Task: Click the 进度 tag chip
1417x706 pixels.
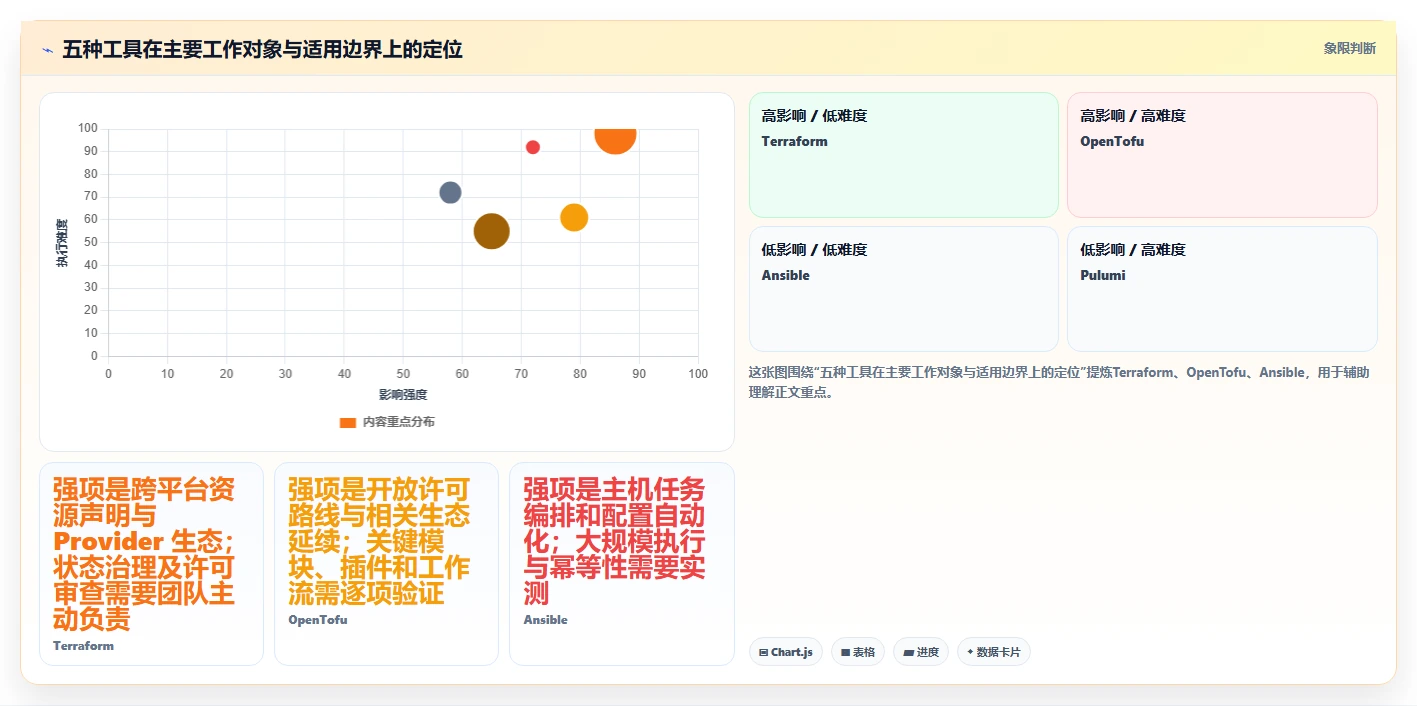Action: pos(921,652)
